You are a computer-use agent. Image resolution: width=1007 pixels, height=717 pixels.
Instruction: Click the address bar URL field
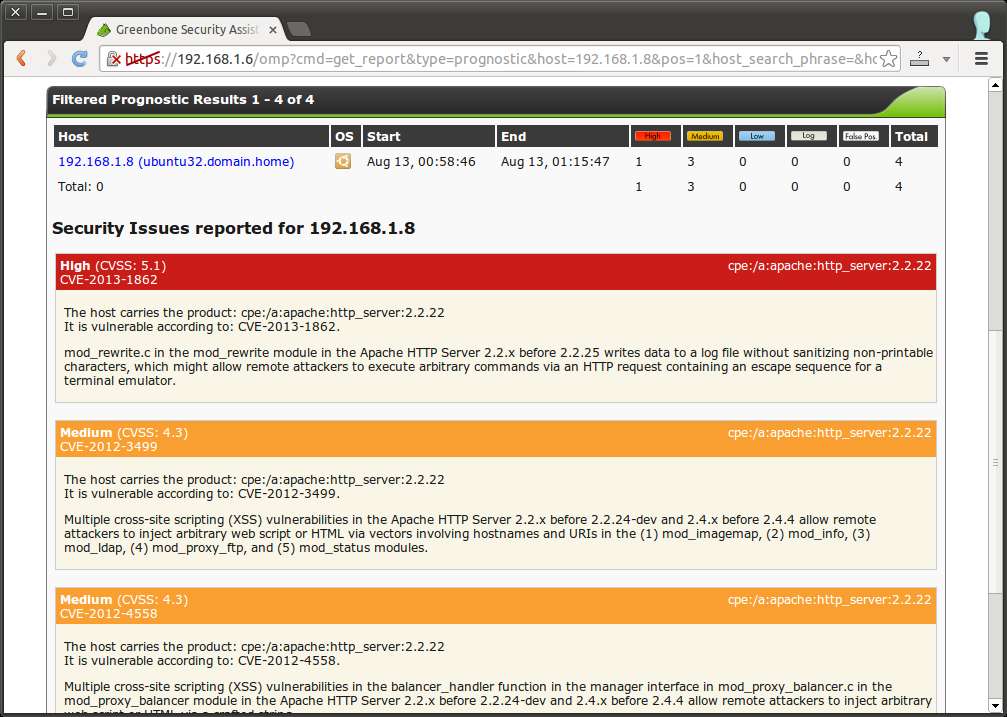point(501,59)
